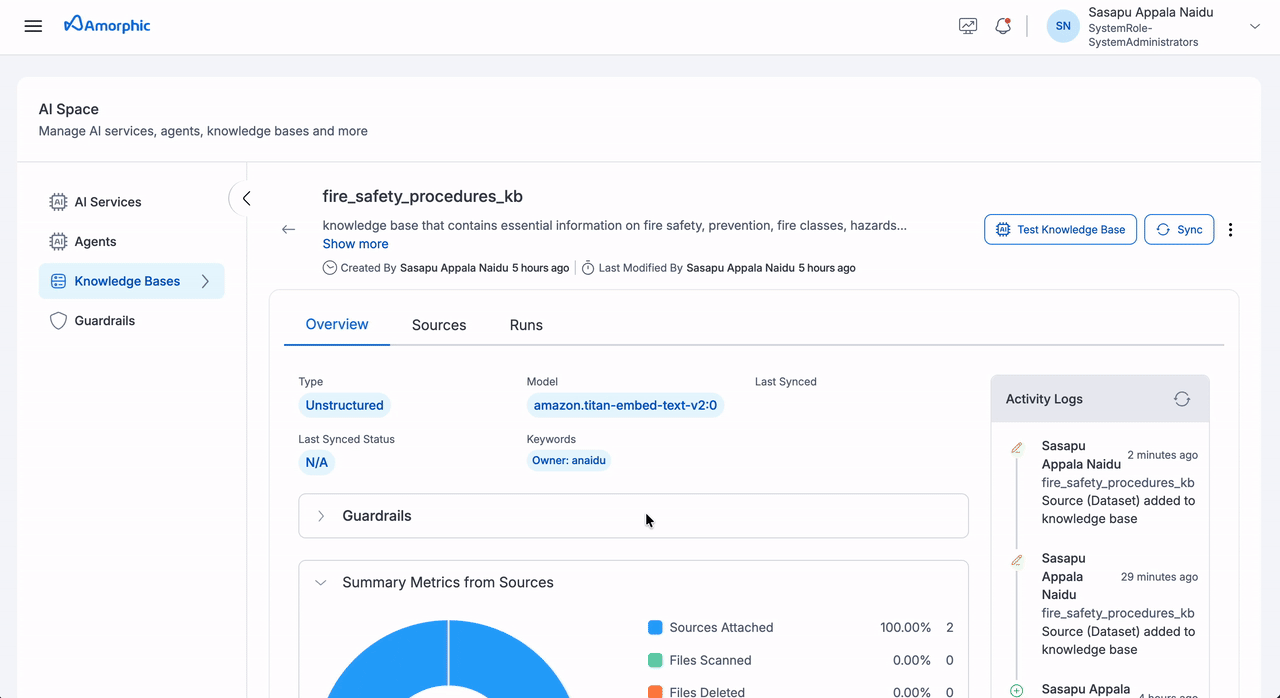Select the Guardrails sidebar icon
Screen dimensions: 1280x698
[x=58, y=320]
